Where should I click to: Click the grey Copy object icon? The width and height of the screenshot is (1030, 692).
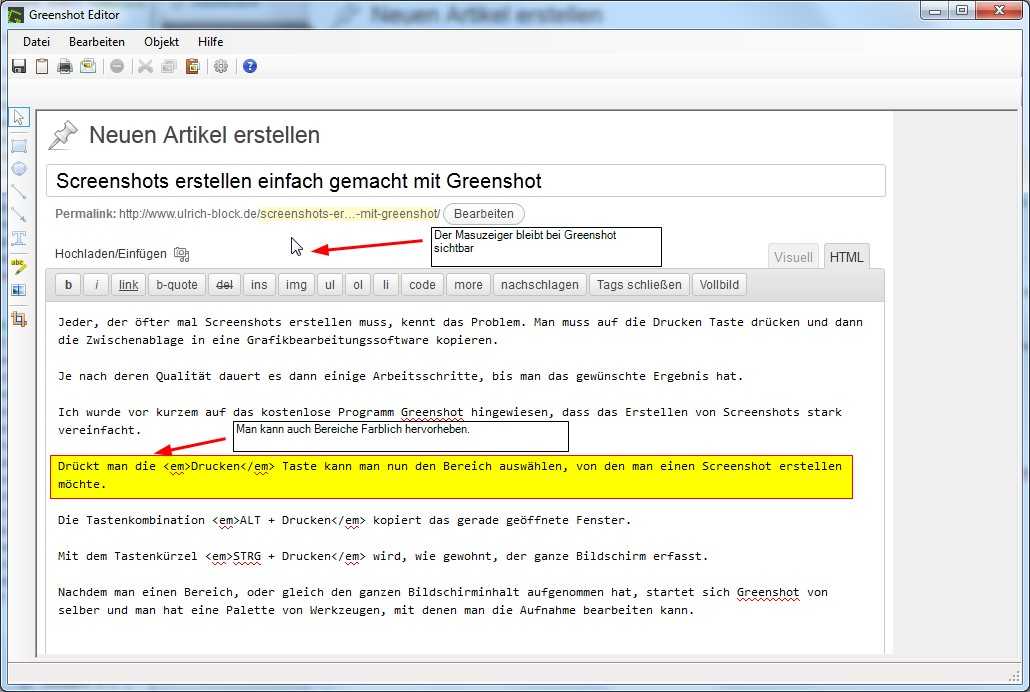[169, 66]
